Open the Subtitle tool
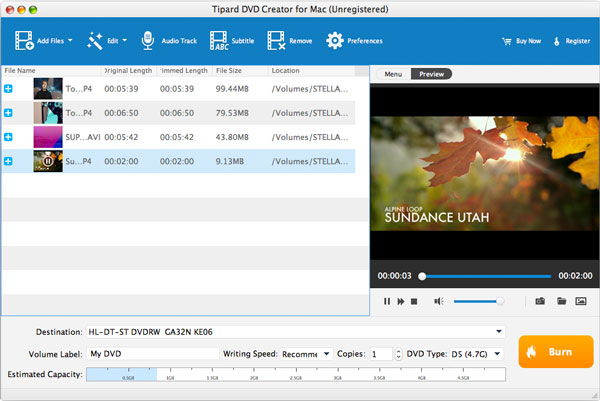The image size is (600, 401). [219, 41]
